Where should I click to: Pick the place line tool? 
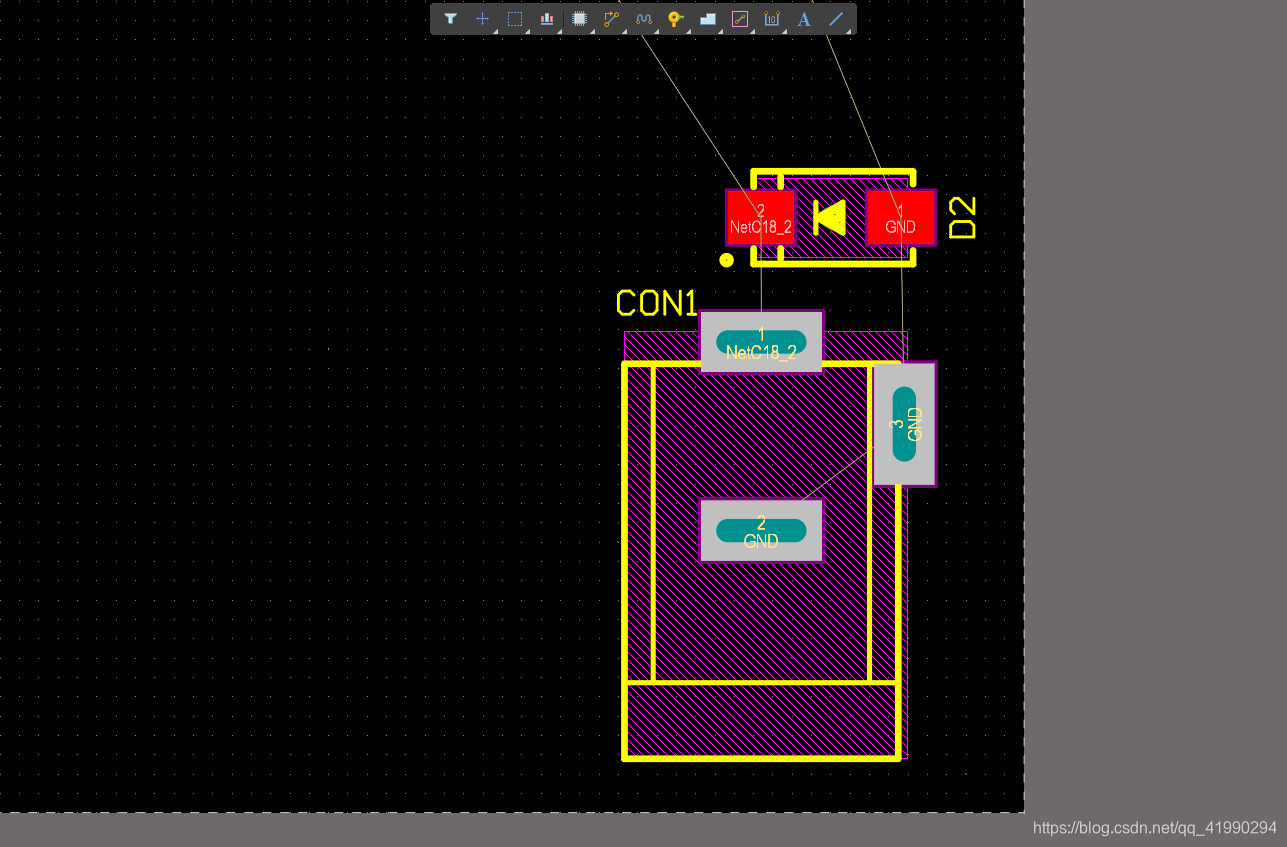pos(836,19)
